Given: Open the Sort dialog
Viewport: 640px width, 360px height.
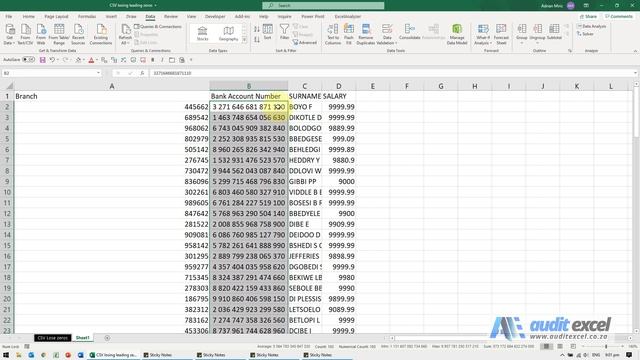Looking at the screenshot, I should [x=267, y=32].
